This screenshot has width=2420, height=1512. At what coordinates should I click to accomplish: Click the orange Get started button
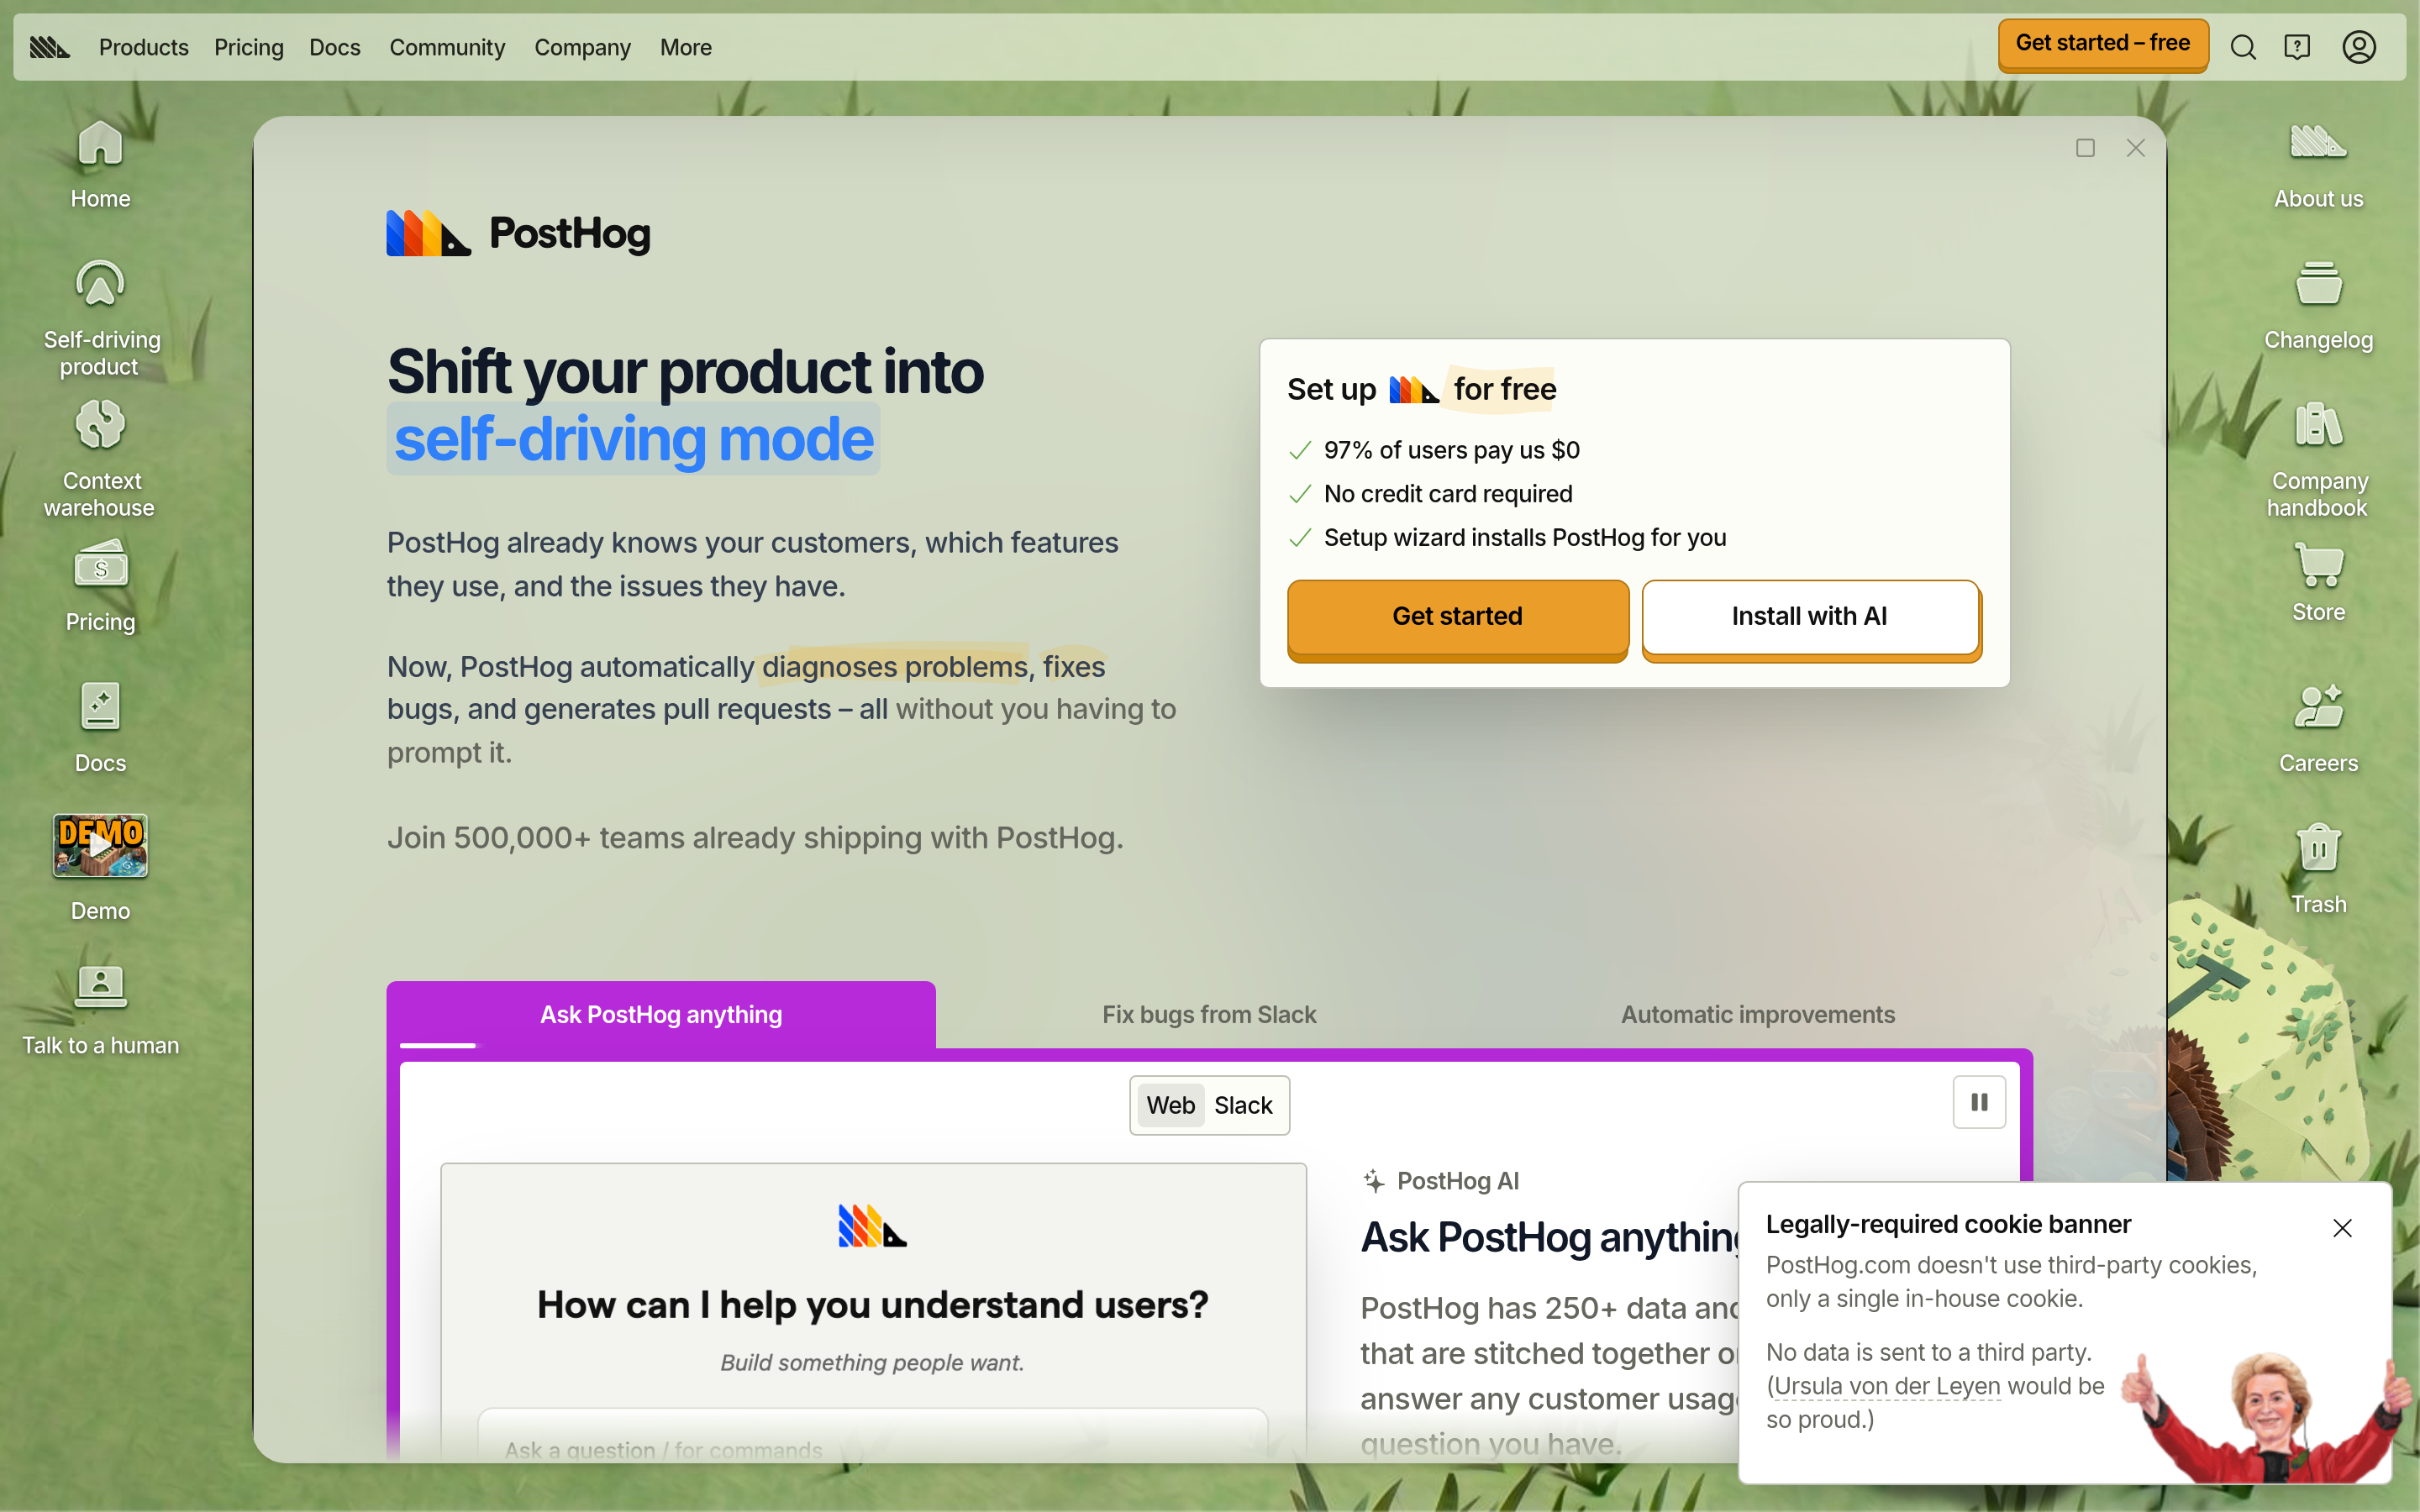pyautogui.click(x=1458, y=618)
